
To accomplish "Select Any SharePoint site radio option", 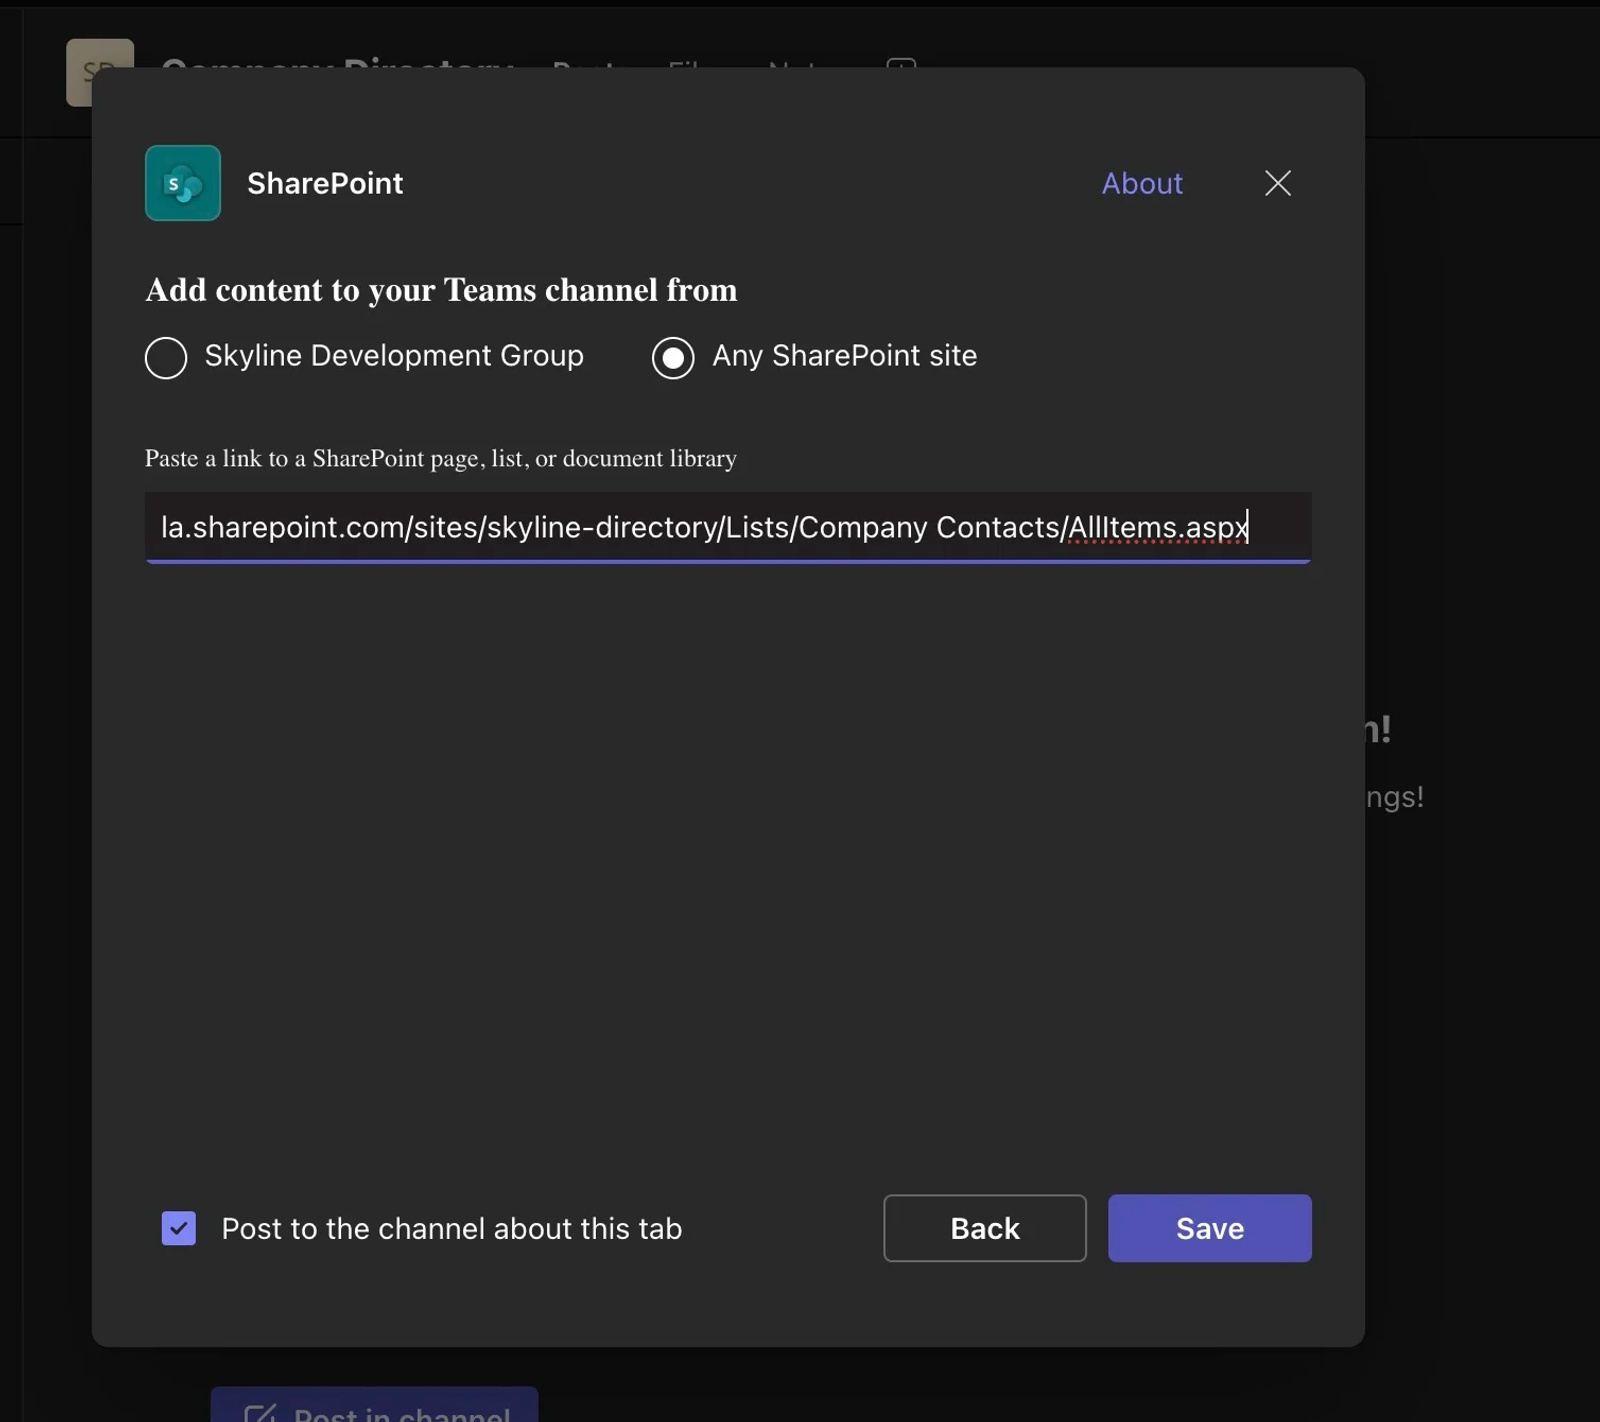I will (x=673, y=357).
